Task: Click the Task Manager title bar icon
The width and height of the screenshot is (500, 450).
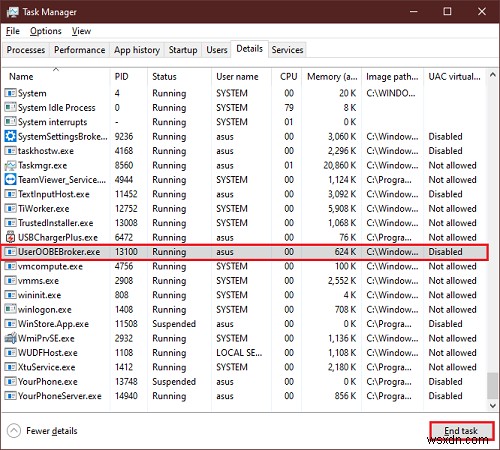Action: coord(12,12)
